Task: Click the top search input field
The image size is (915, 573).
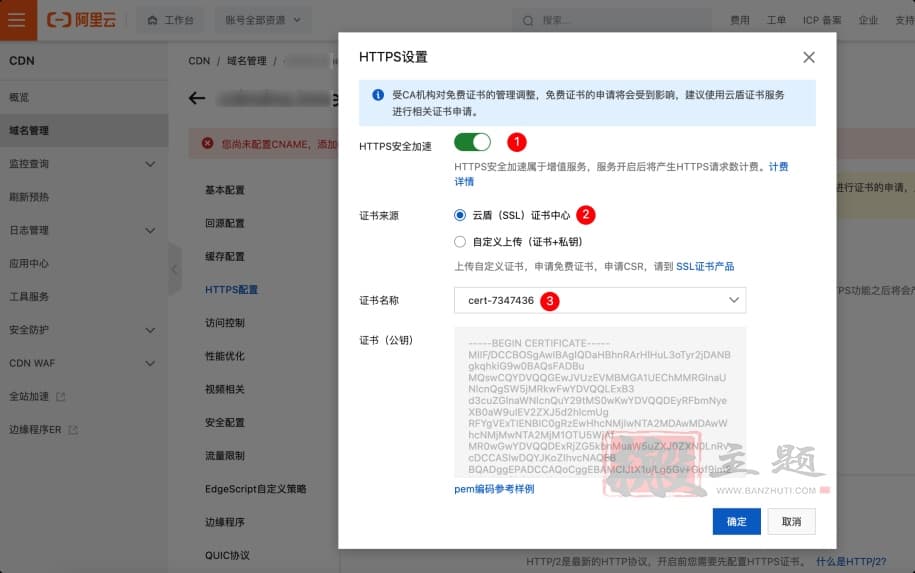Action: coord(613,20)
